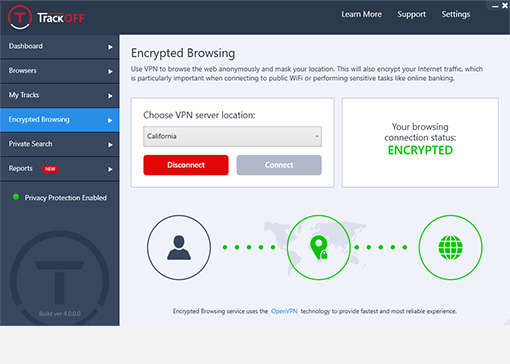This screenshot has width=510, height=364.
Task: Go to My Tracks
Action: (x=60, y=95)
